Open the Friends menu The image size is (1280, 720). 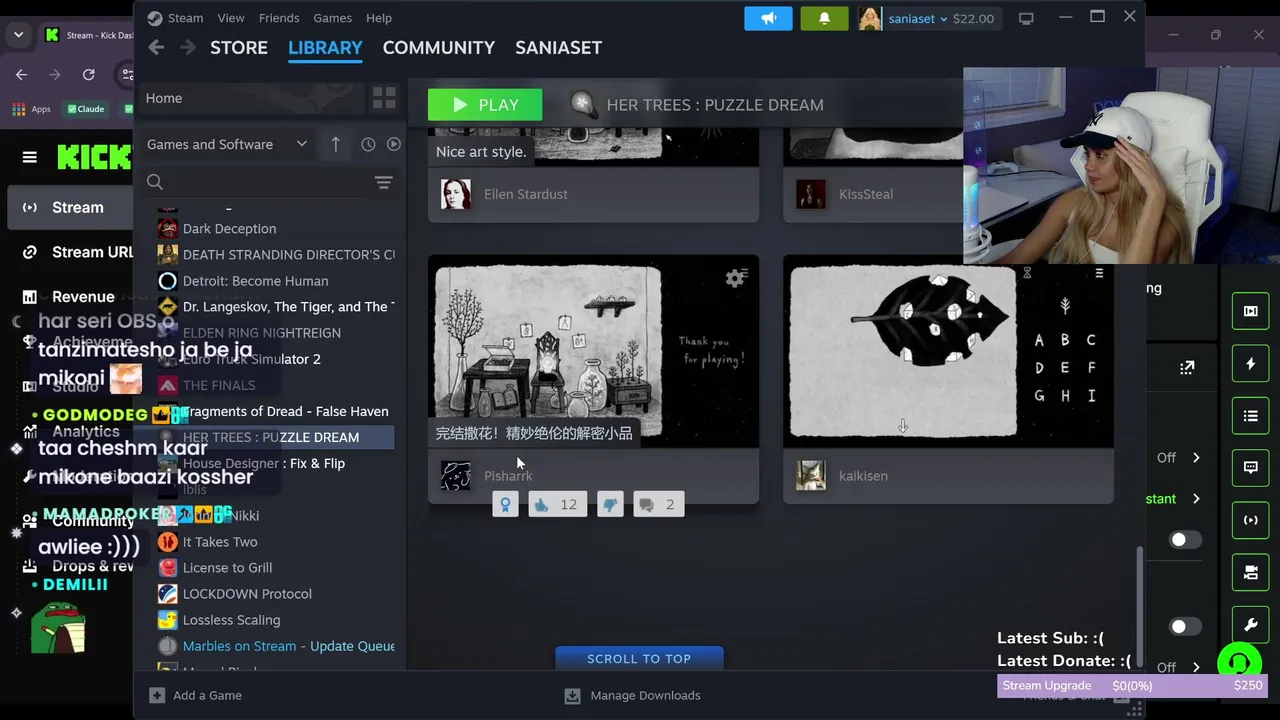click(x=279, y=18)
